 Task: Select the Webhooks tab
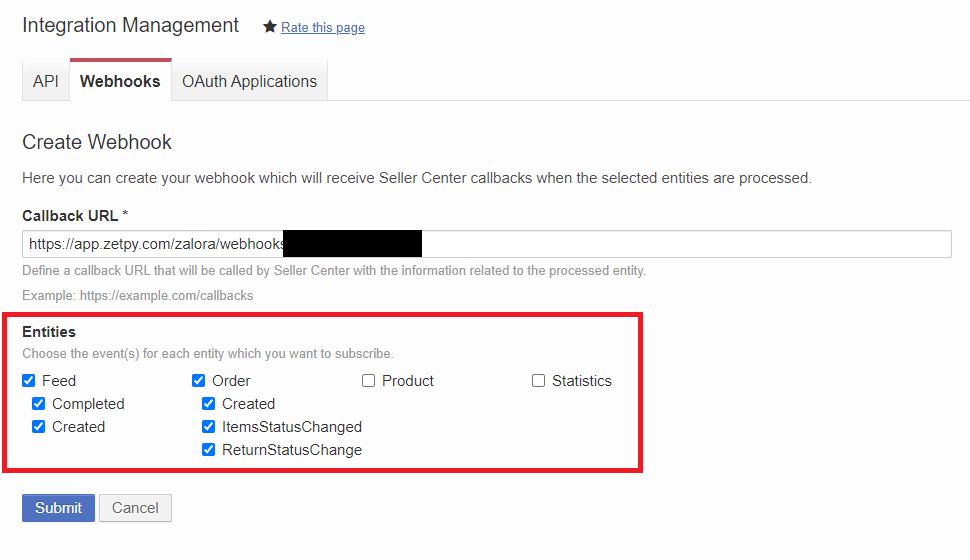coord(120,81)
